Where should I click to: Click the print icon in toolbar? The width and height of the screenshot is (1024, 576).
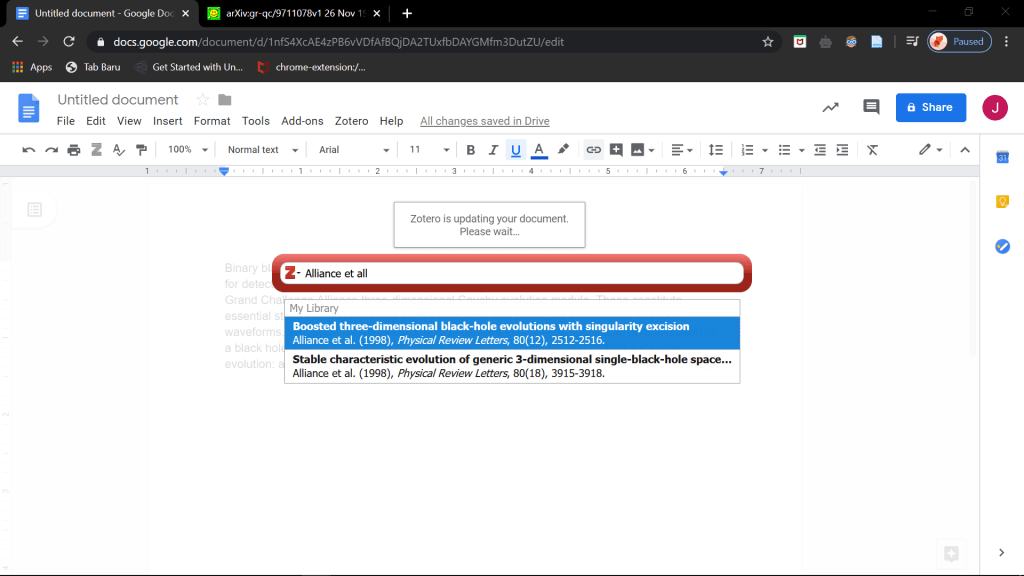click(73, 150)
